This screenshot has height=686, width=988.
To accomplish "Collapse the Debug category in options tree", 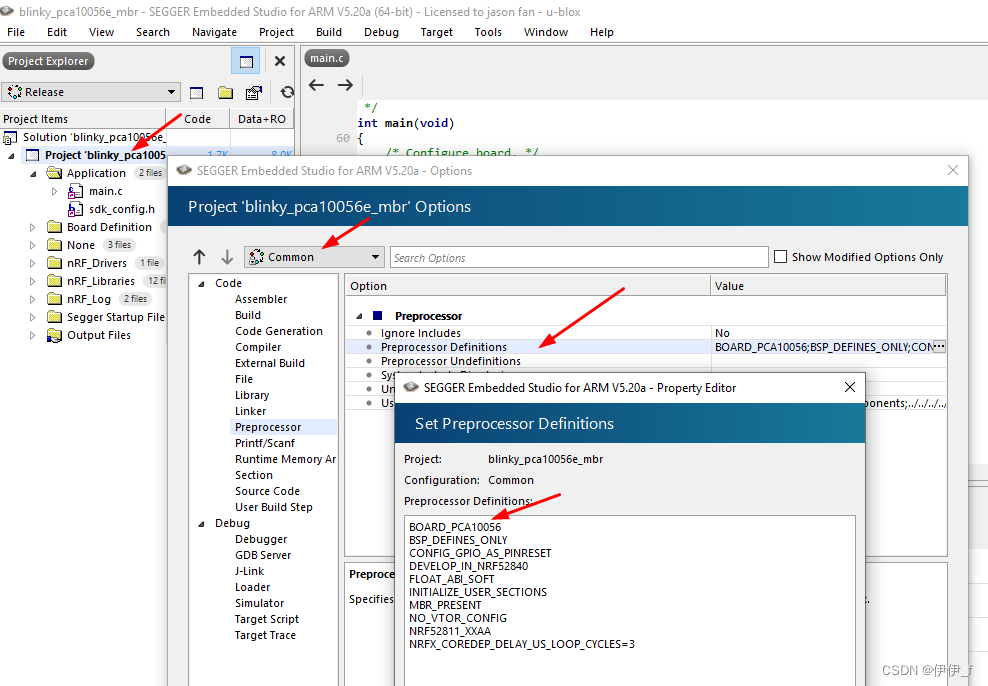I will (202, 524).
